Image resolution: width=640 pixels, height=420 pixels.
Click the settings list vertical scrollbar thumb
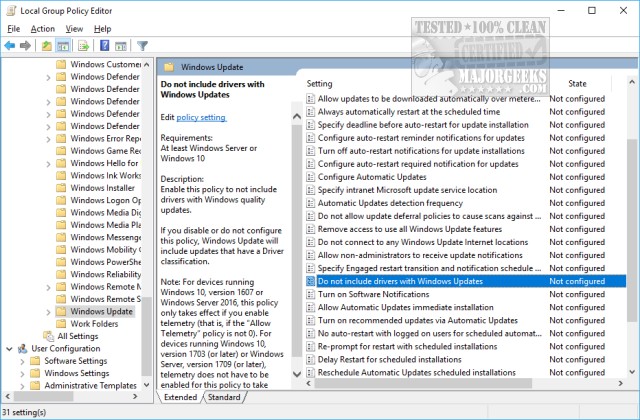tap(632, 231)
